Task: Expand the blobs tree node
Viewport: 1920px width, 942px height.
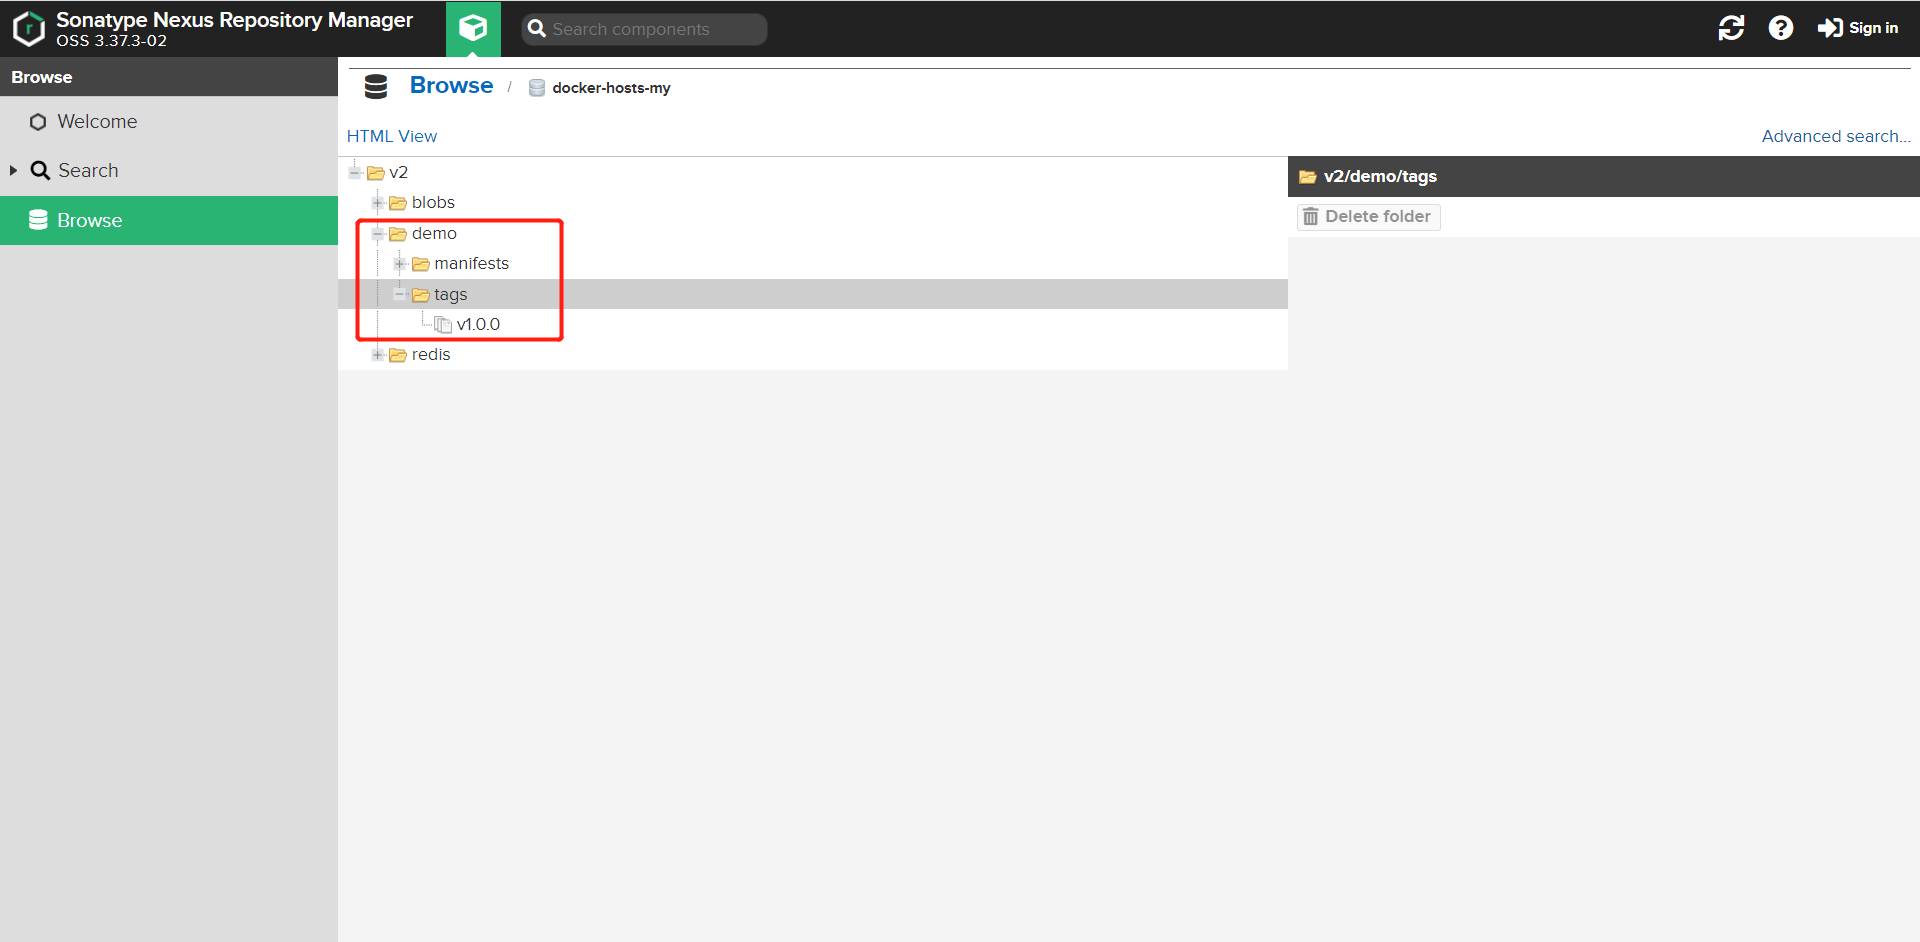Action: [378, 203]
